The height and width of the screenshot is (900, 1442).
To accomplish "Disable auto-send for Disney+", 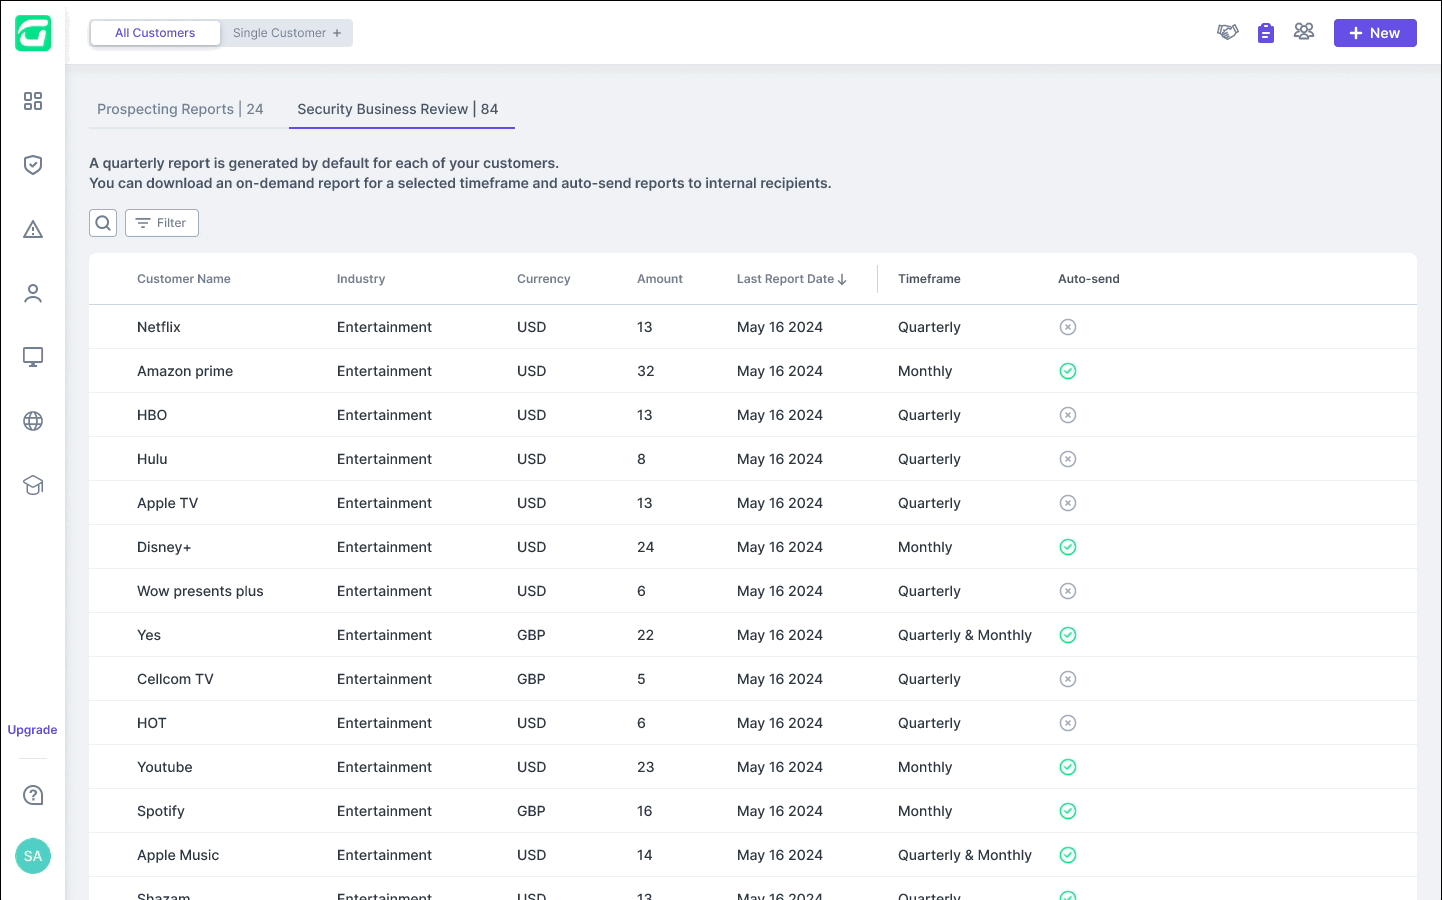I will tap(1068, 547).
